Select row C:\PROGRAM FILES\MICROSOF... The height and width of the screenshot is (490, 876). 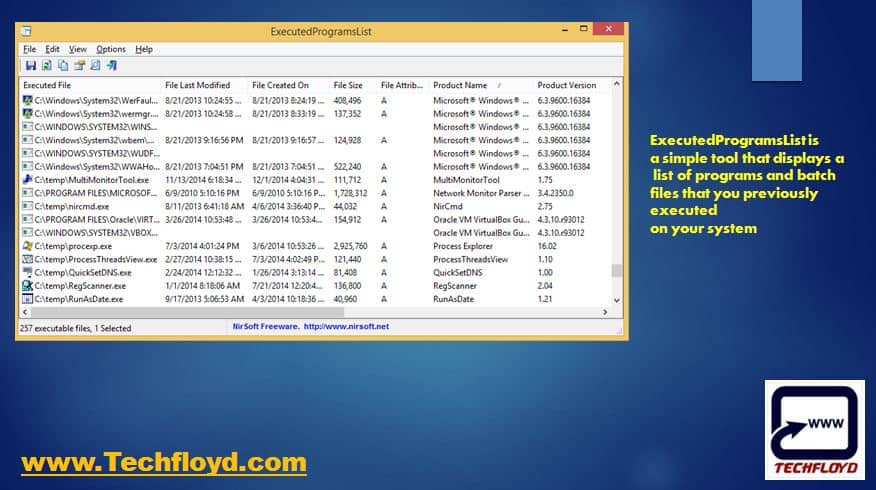point(316,193)
